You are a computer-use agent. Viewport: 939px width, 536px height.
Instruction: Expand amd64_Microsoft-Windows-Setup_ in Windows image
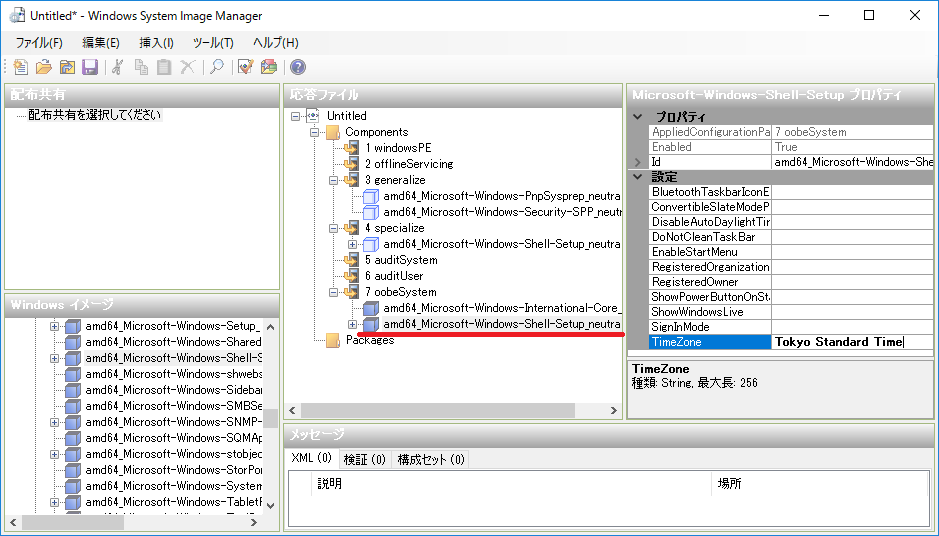[54, 326]
